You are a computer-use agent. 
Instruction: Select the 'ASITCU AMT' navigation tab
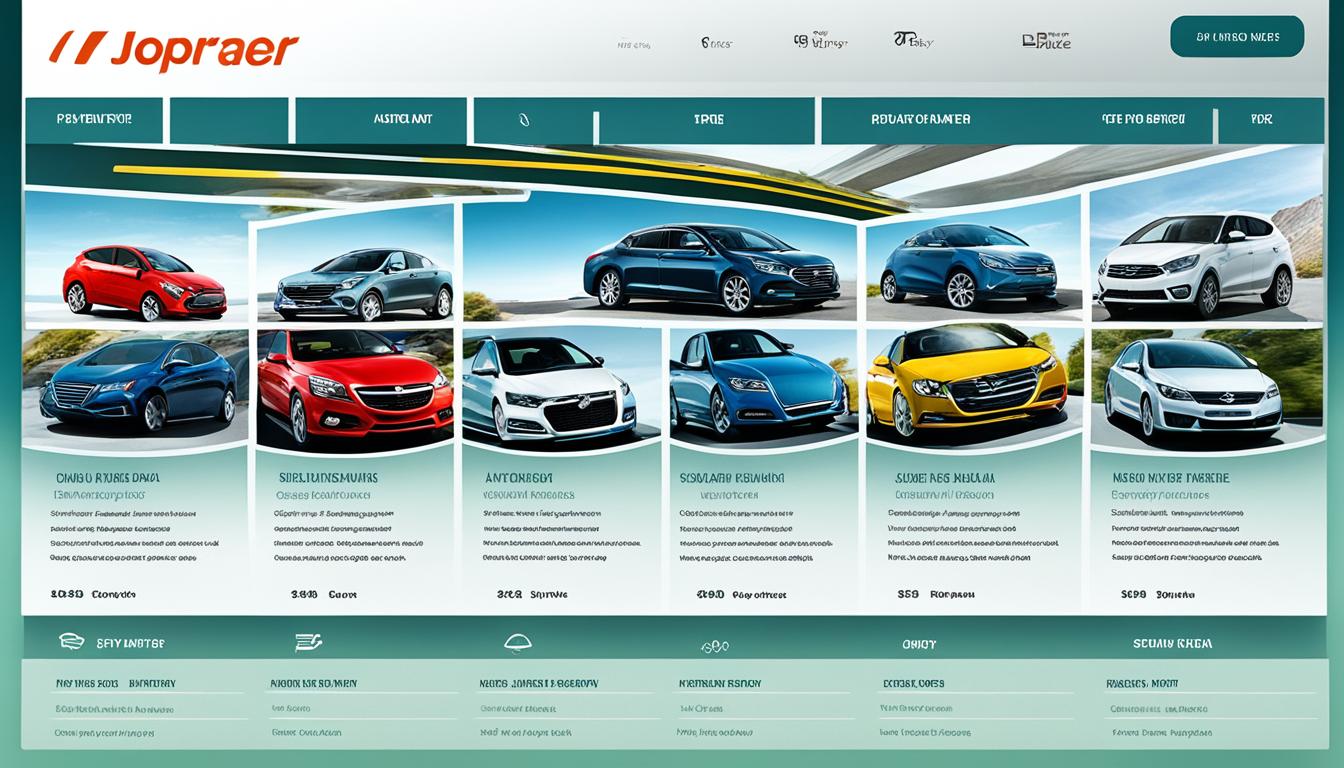point(381,120)
